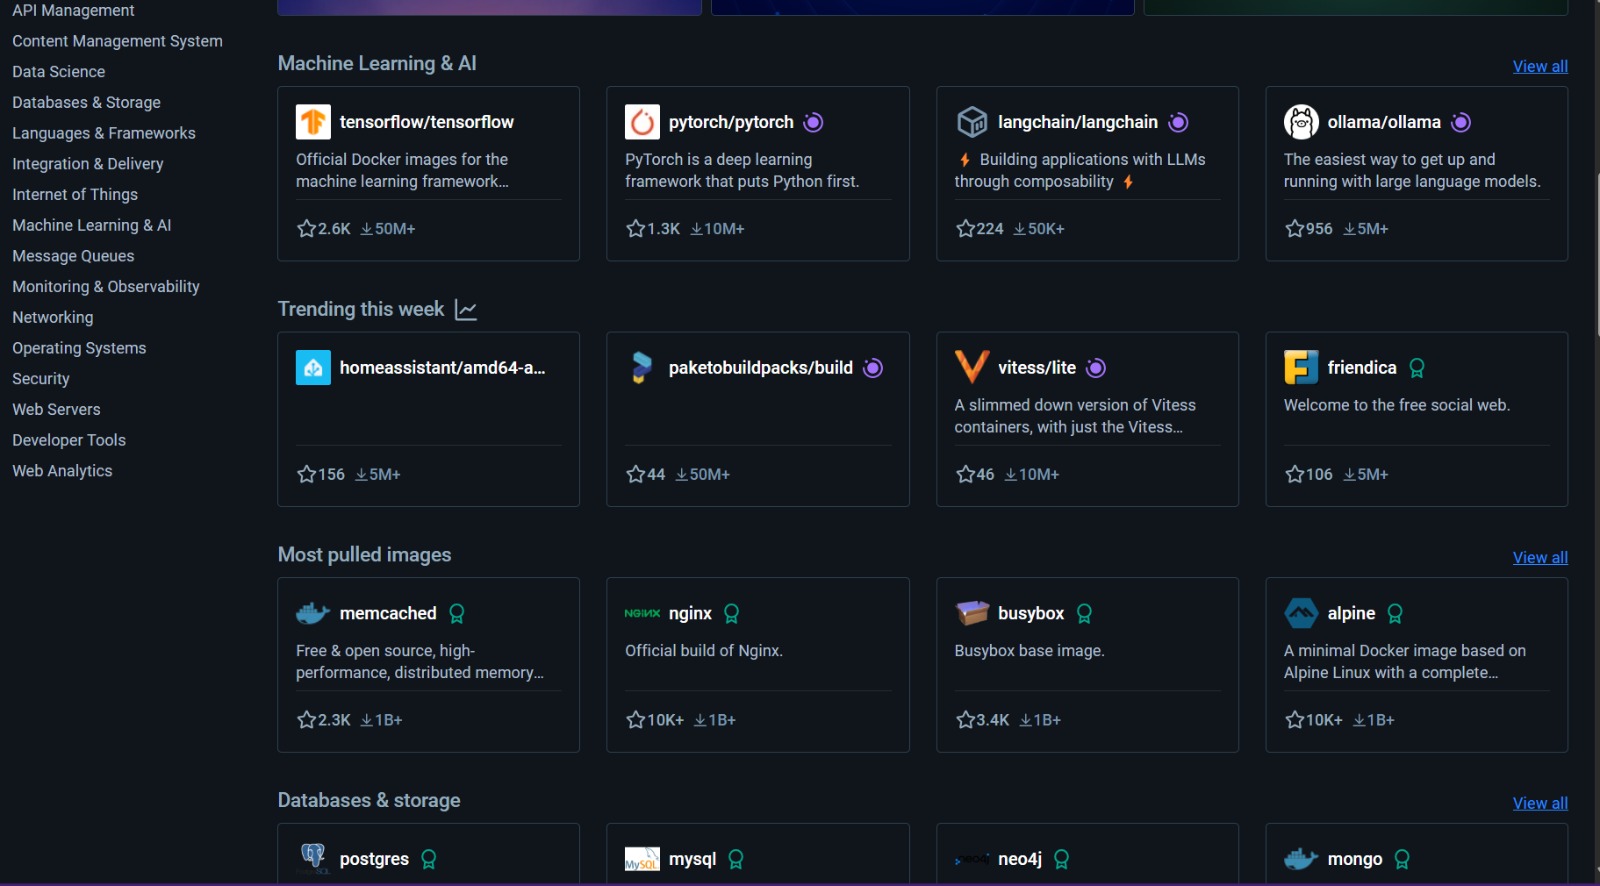Open Integration & Delivery category
1600x886 pixels.
pos(88,164)
